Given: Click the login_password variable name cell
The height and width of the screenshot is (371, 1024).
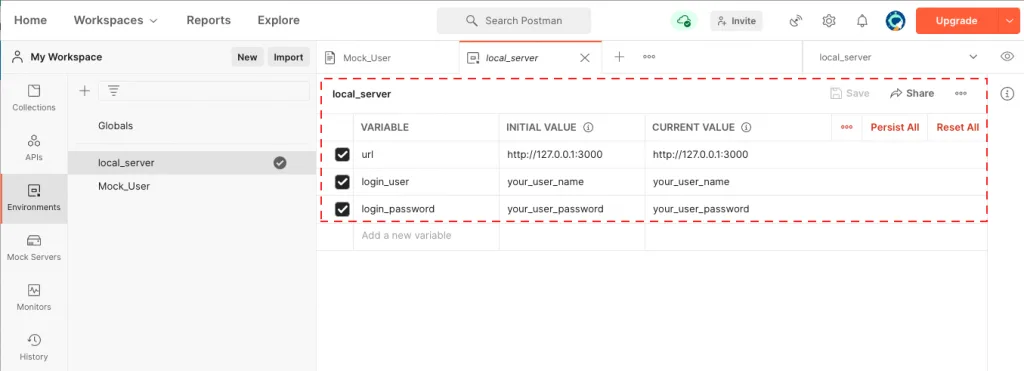Looking at the screenshot, I should (426, 209).
